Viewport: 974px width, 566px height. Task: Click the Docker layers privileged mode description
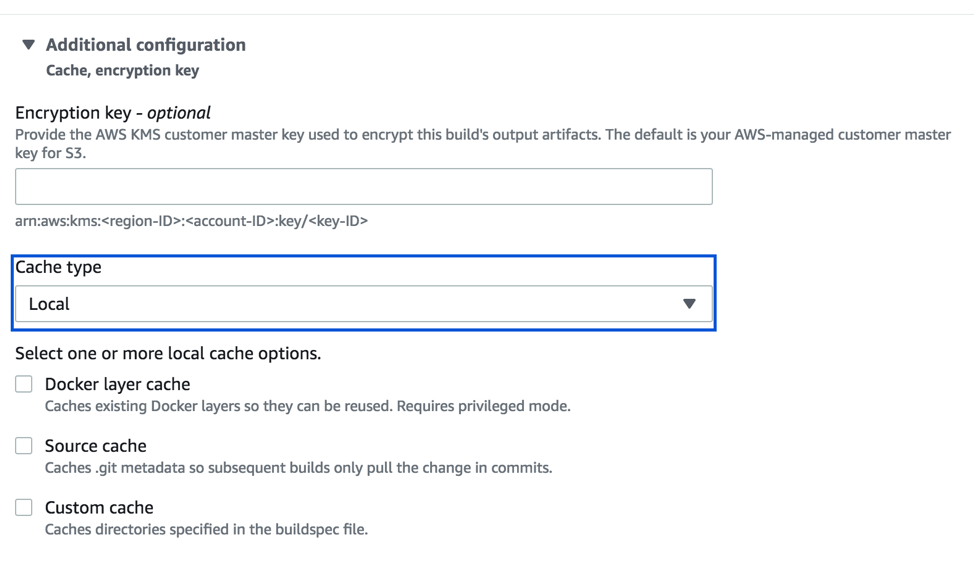(307, 407)
